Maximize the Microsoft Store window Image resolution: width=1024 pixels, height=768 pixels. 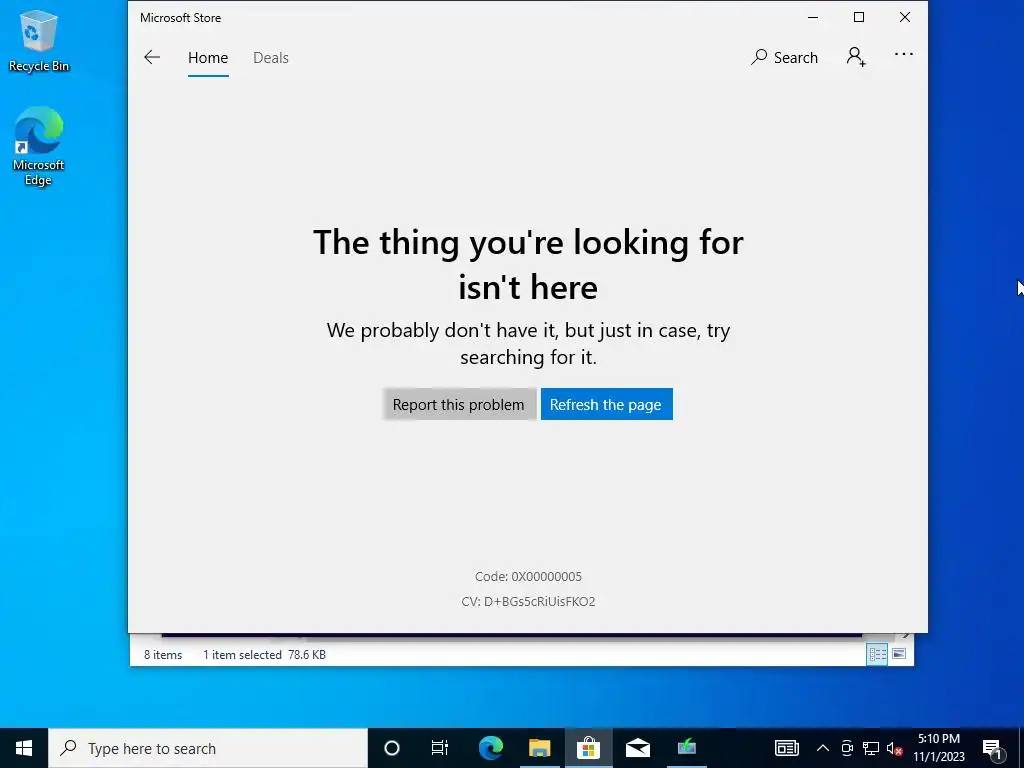[859, 18]
